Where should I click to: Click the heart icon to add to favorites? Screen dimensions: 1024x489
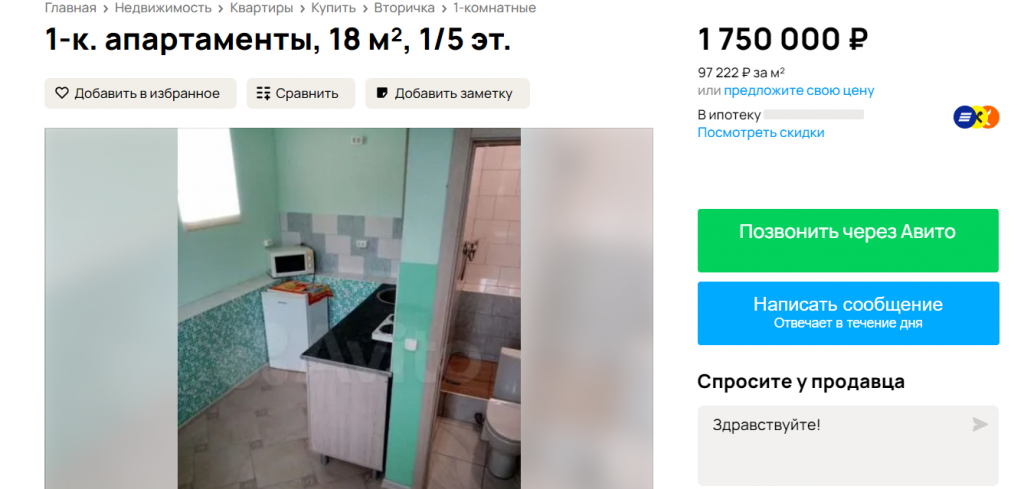click(x=61, y=93)
